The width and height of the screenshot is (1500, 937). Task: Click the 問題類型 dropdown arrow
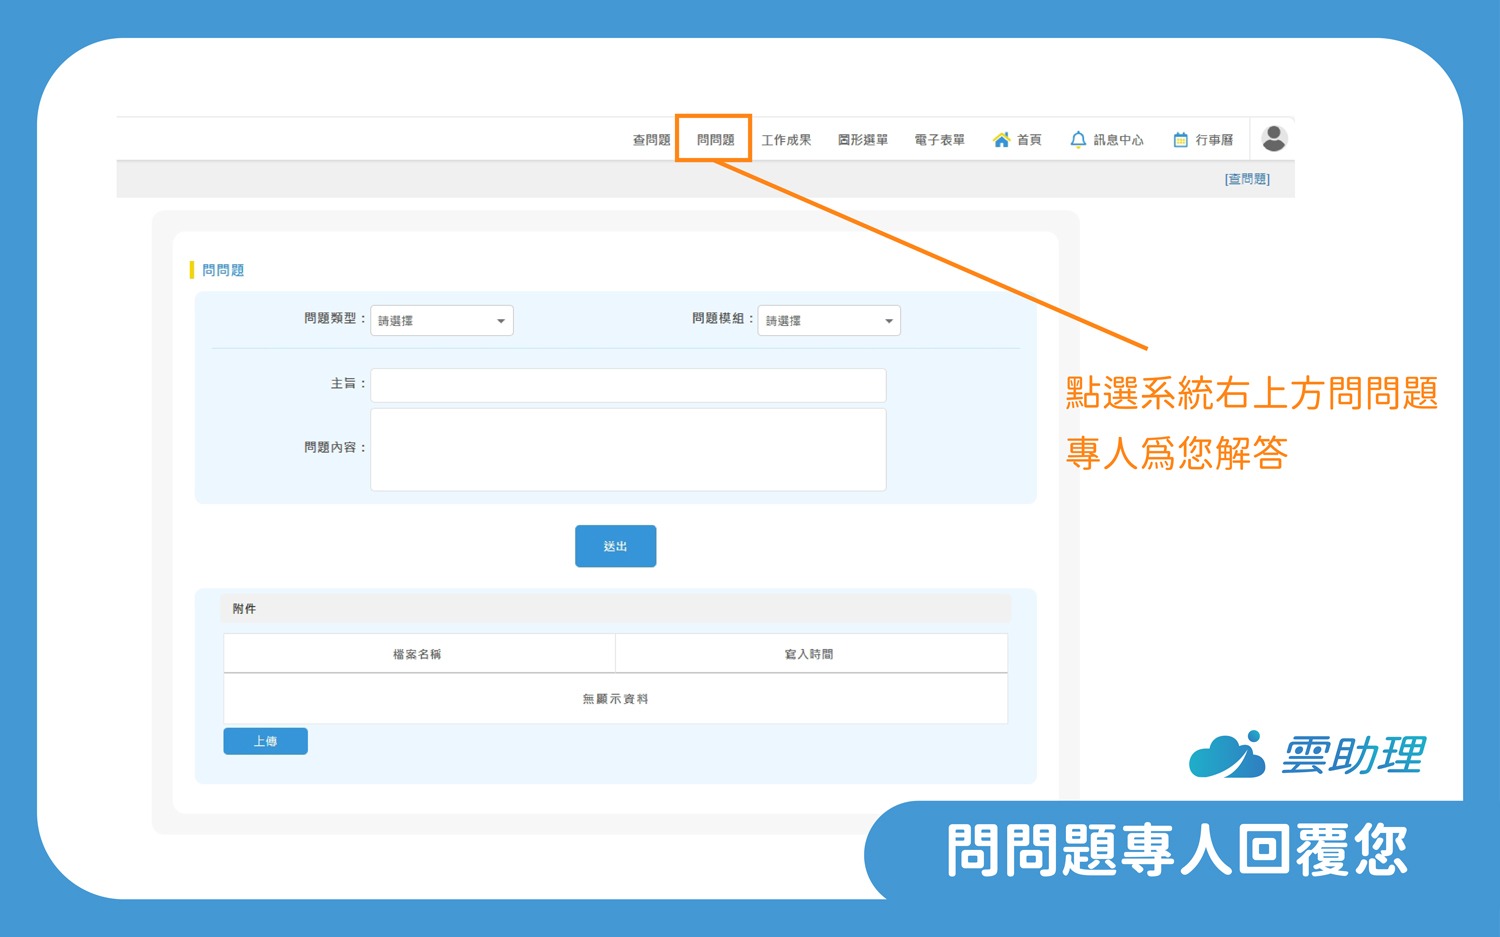click(501, 321)
